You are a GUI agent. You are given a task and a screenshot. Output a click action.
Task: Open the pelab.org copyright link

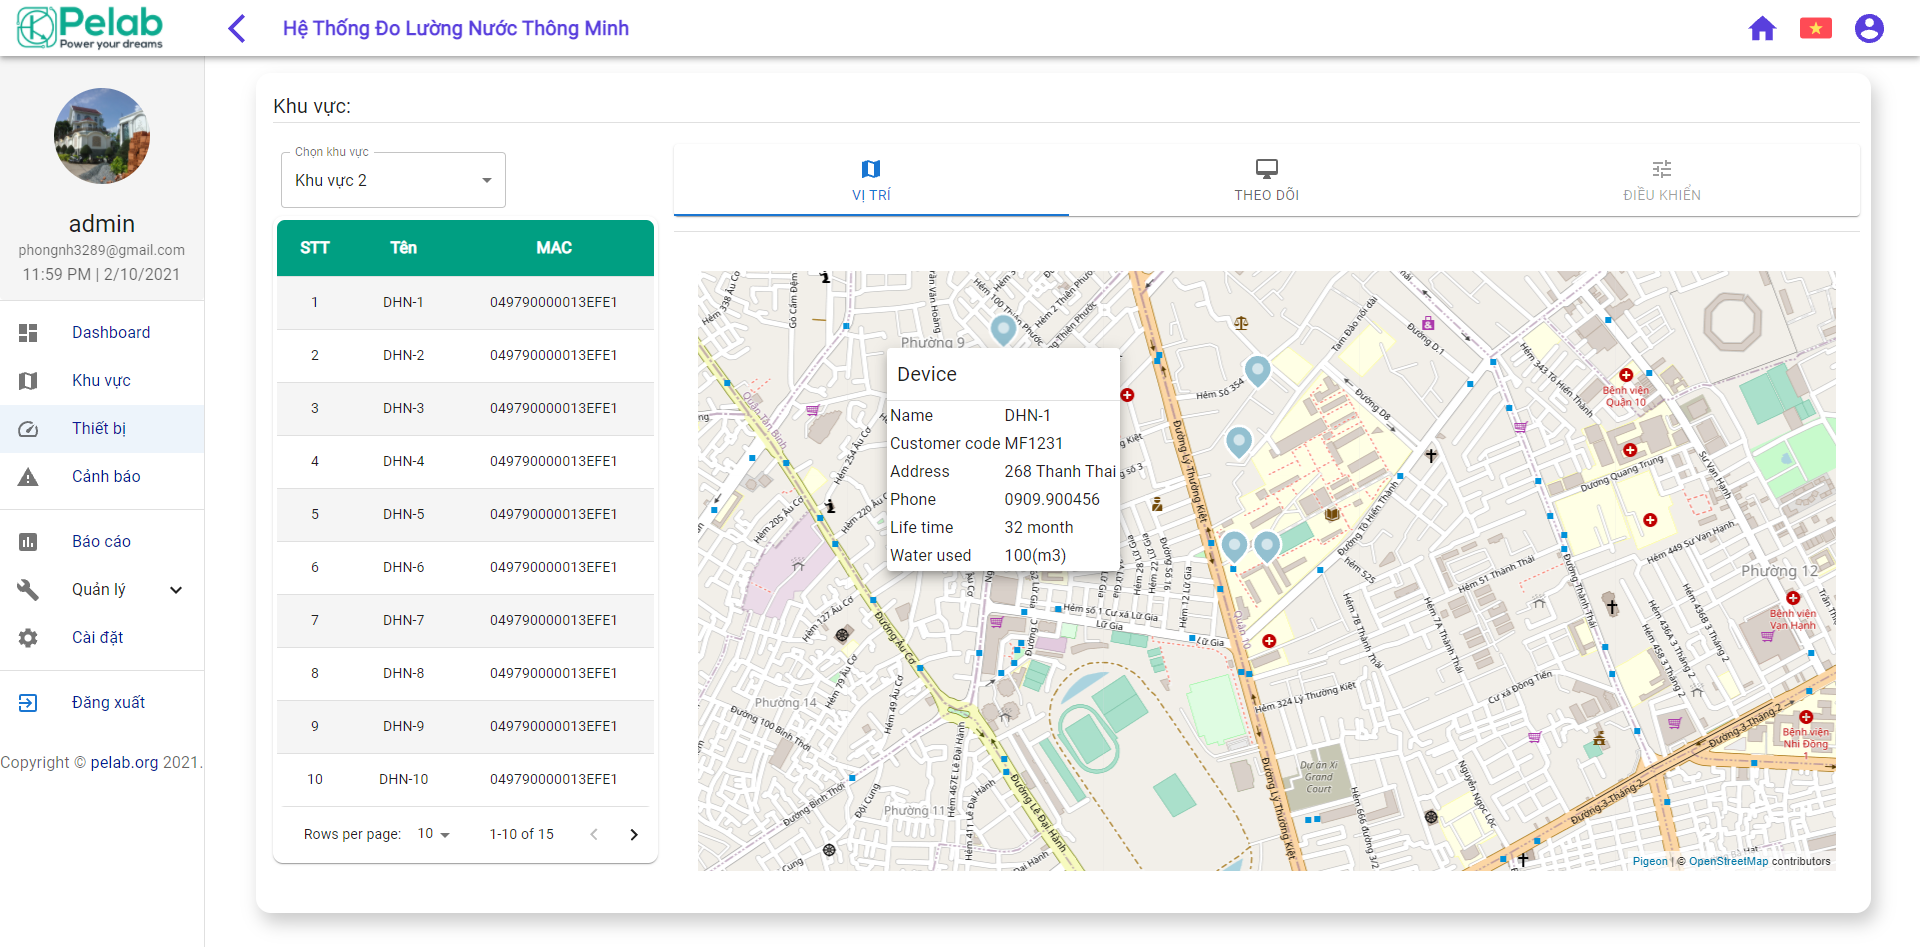click(124, 763)
